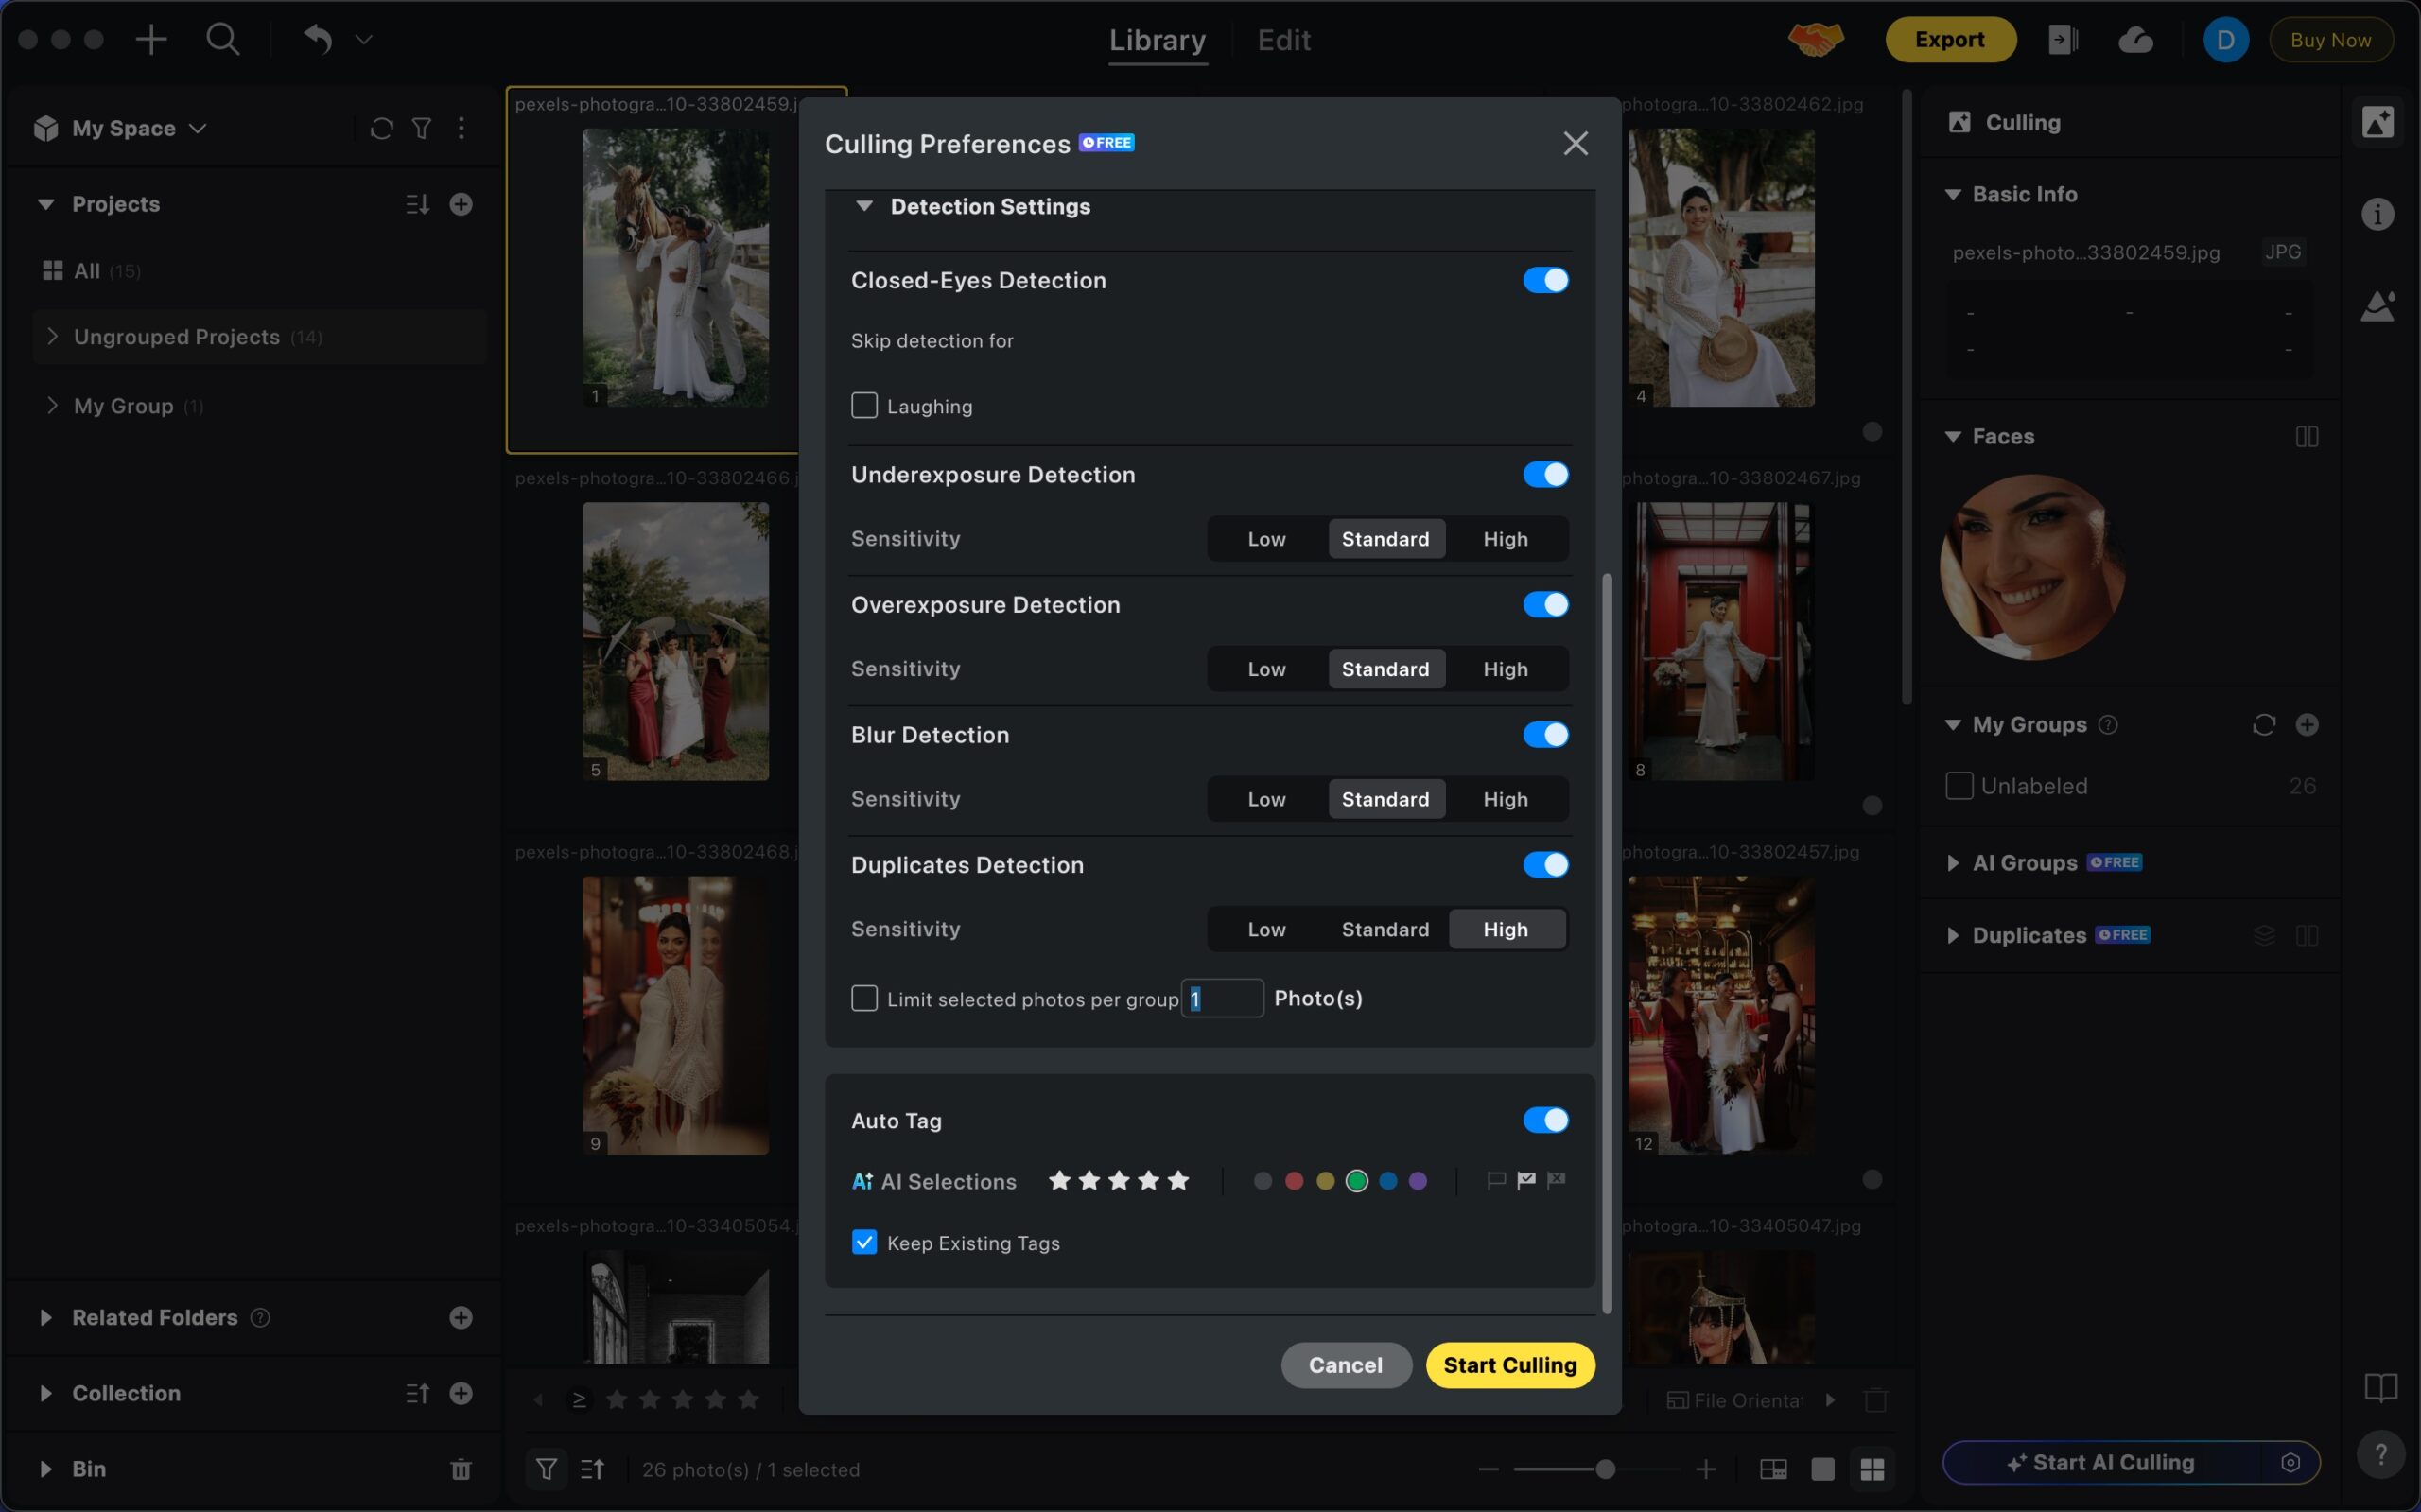2421x1512 pixels.
Task: Collapse Detection Settings section
Action: [x=865, y=206]
